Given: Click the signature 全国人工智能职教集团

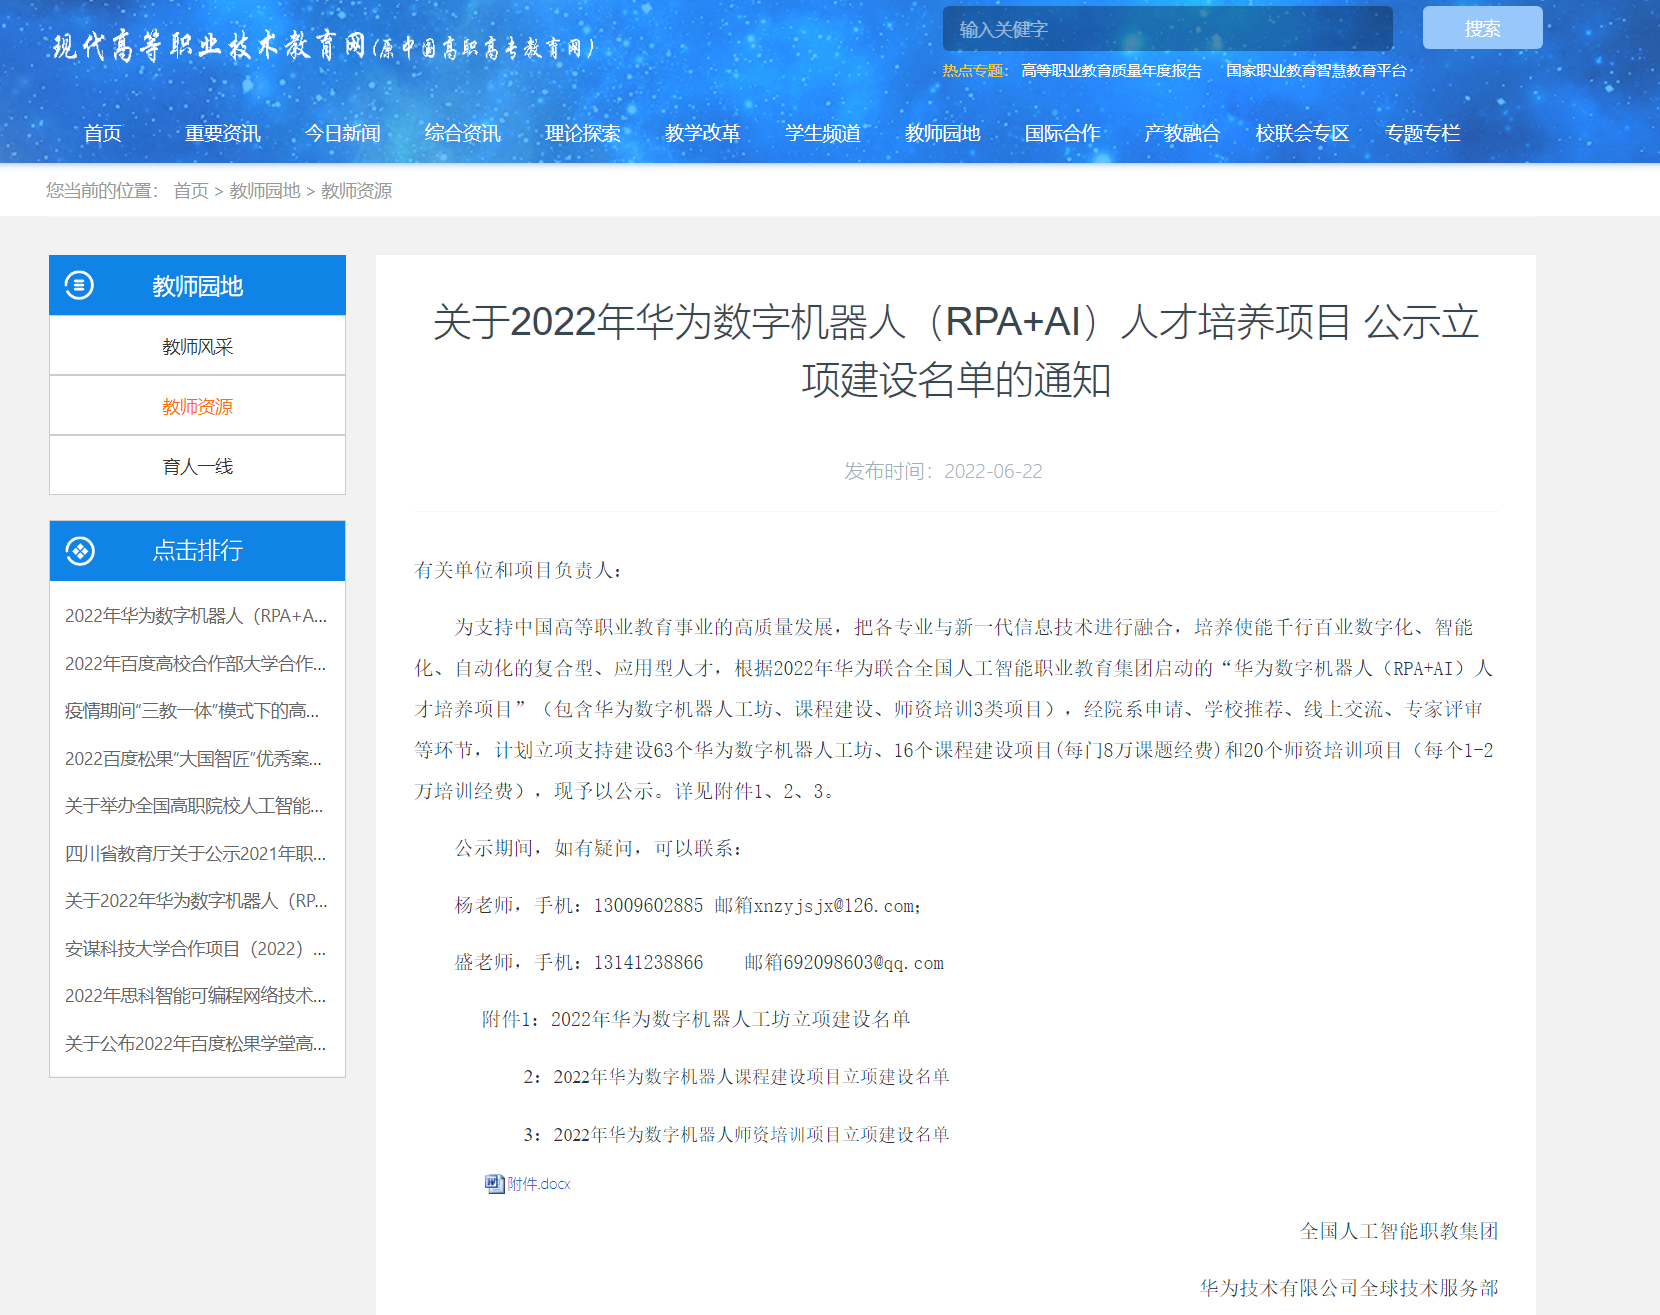Looking at the screenshot, I should (1399, 1231).
